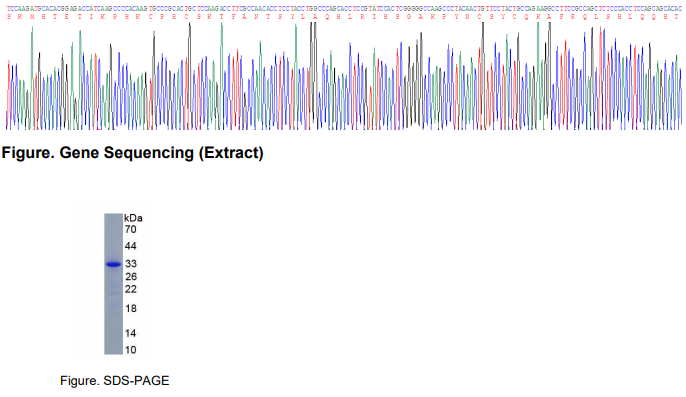Screen dimensions: 686x397
Task: Click the SDS-PAGE gel lane image
Action: pyautogui.click(x=113, y=284)
